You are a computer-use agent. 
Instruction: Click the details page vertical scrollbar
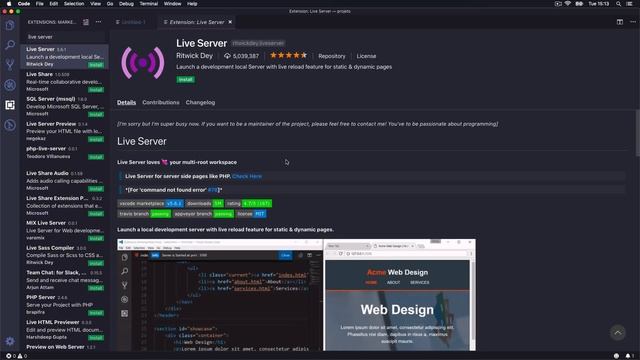coord(638,133)
